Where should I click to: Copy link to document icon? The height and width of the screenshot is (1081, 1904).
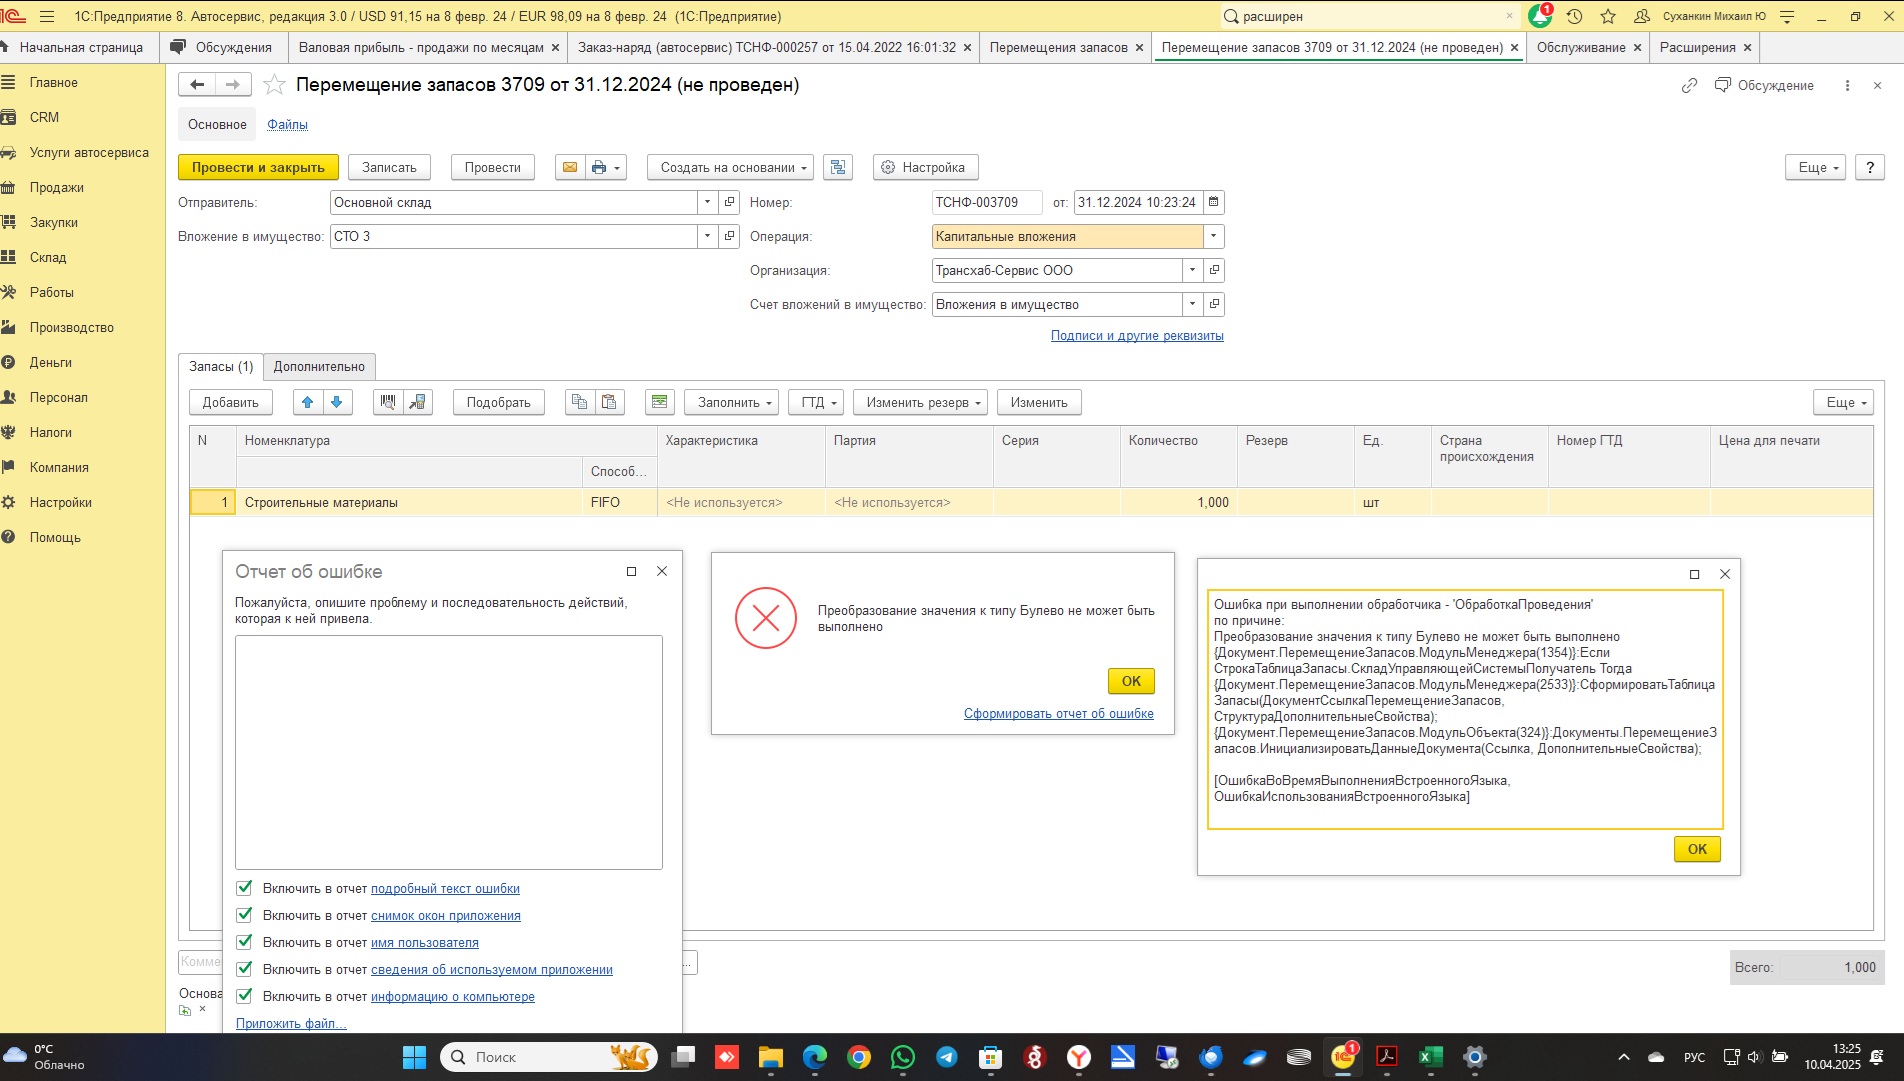click(x=1689, y=85)
